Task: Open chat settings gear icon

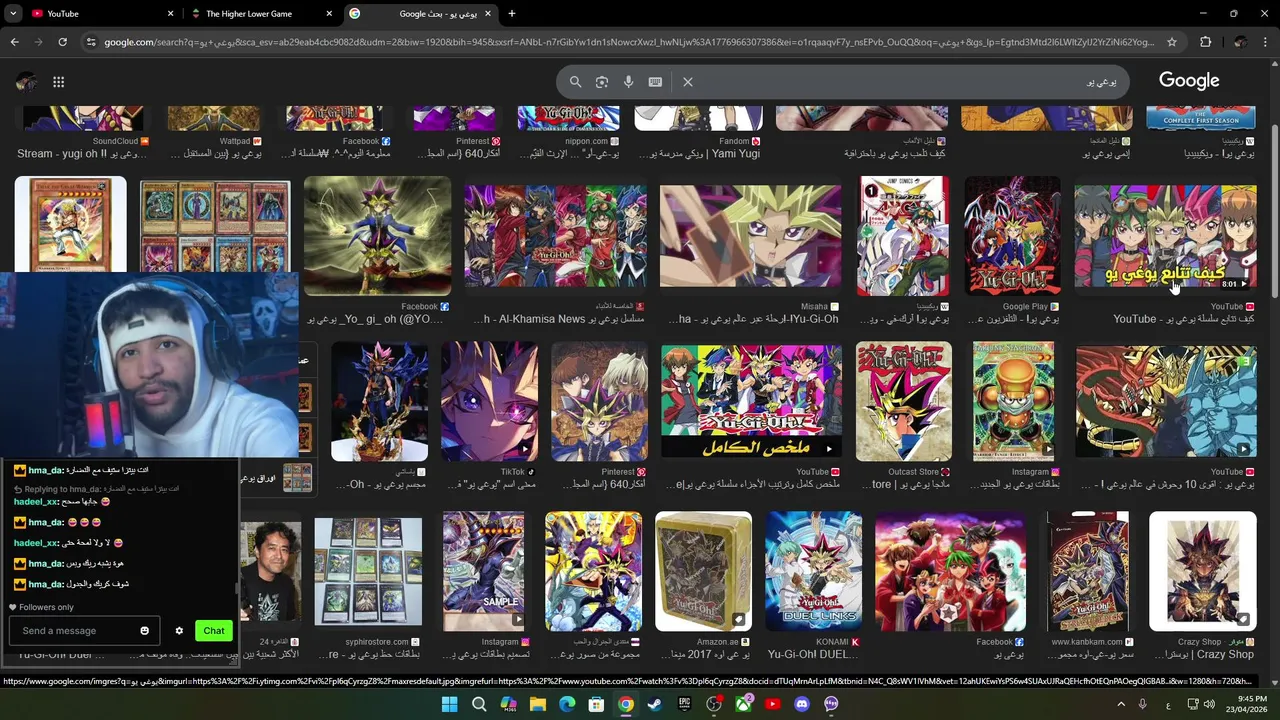Action: [x=179, y=631]
